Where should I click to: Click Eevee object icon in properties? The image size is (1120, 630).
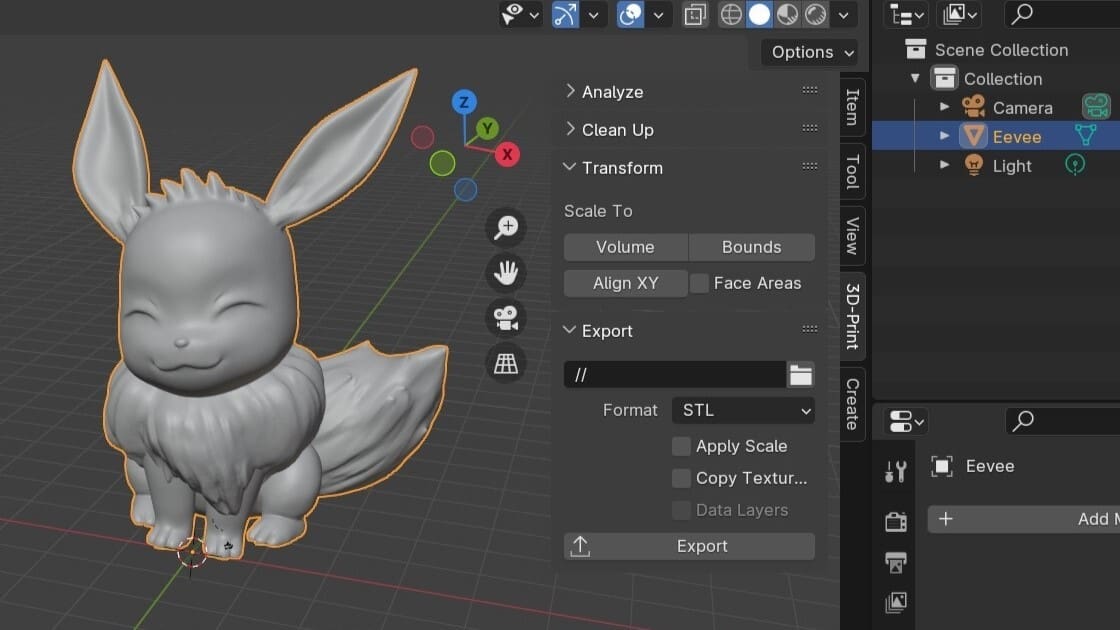(941, 466)
